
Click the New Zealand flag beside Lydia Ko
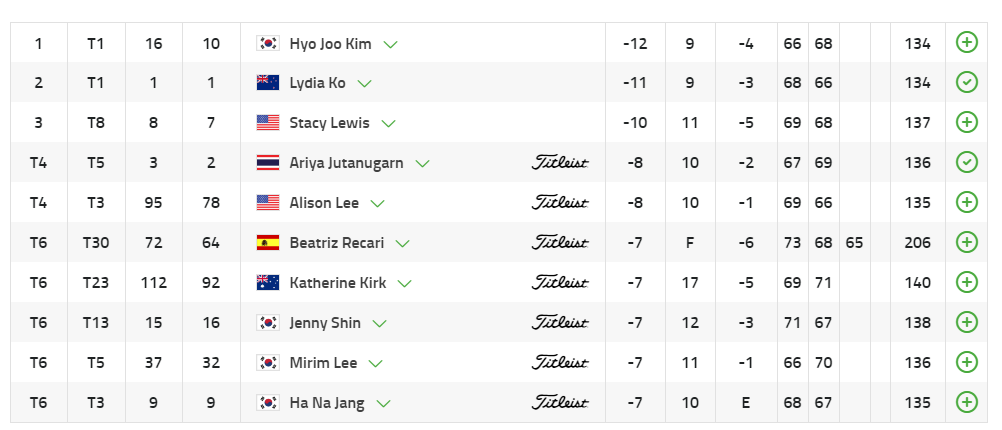pos(267,83)
